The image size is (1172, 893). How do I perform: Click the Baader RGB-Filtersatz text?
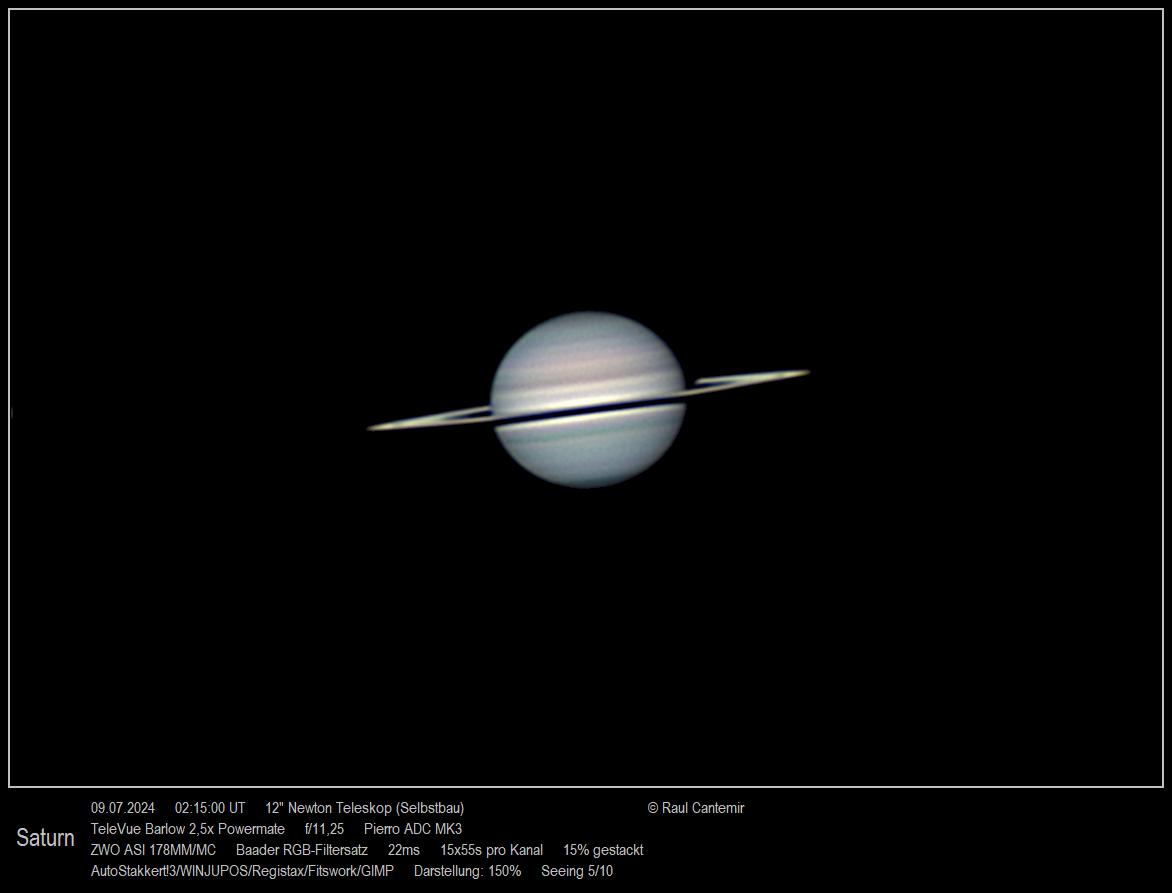302,850
